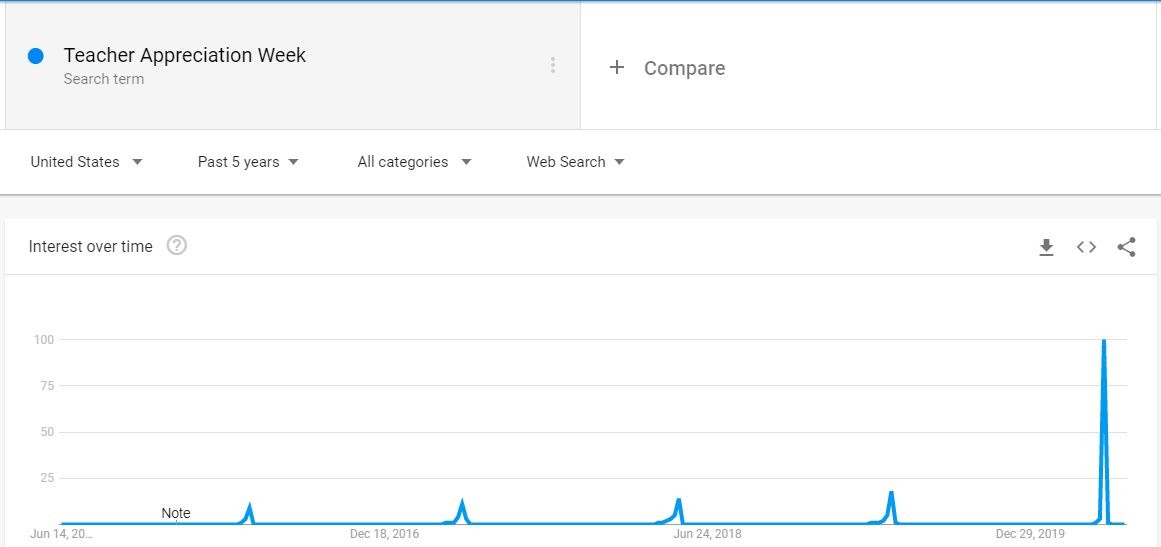Open the United States region dropdown
This screenshot has width=1161, height=547.
pos(86,162)
